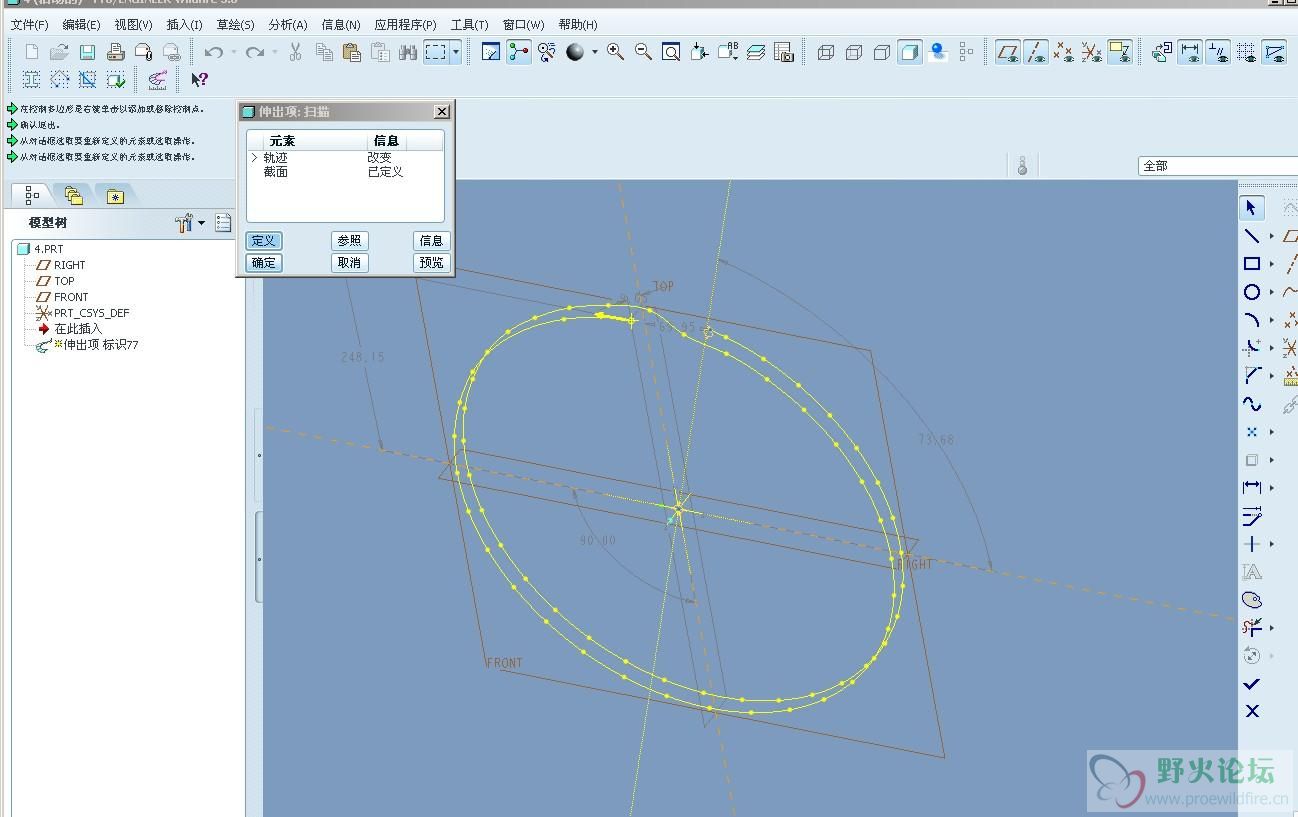Expand the Circle tool flyout arrow
Image resolution: width=1298 pixels, height=817 pixels.
point(1272,292)
